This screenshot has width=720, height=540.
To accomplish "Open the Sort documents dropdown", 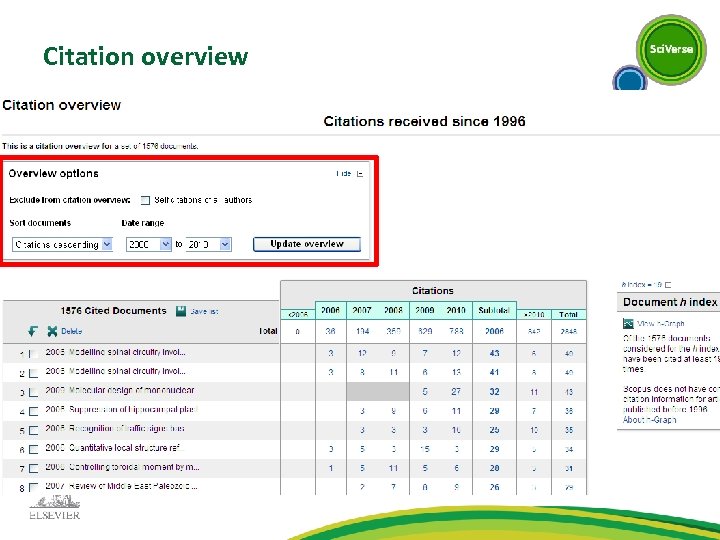I will click(62, 244).
